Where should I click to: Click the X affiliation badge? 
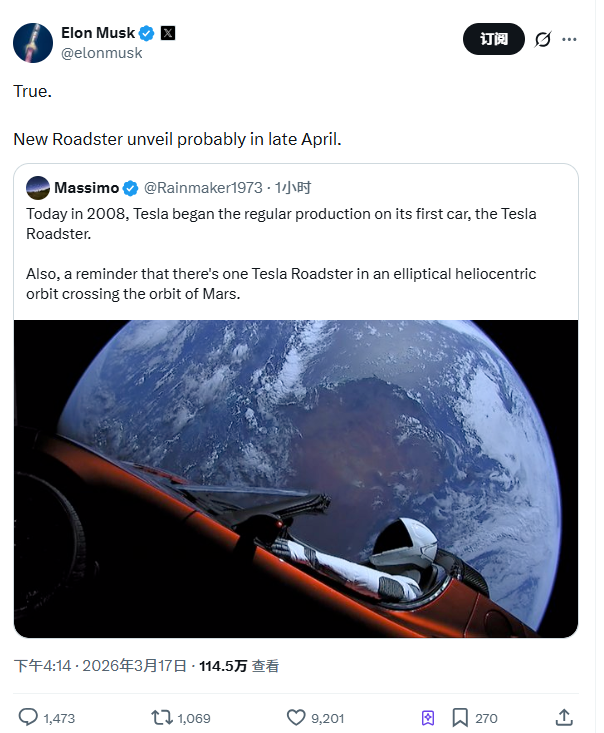tap(167, 33)
